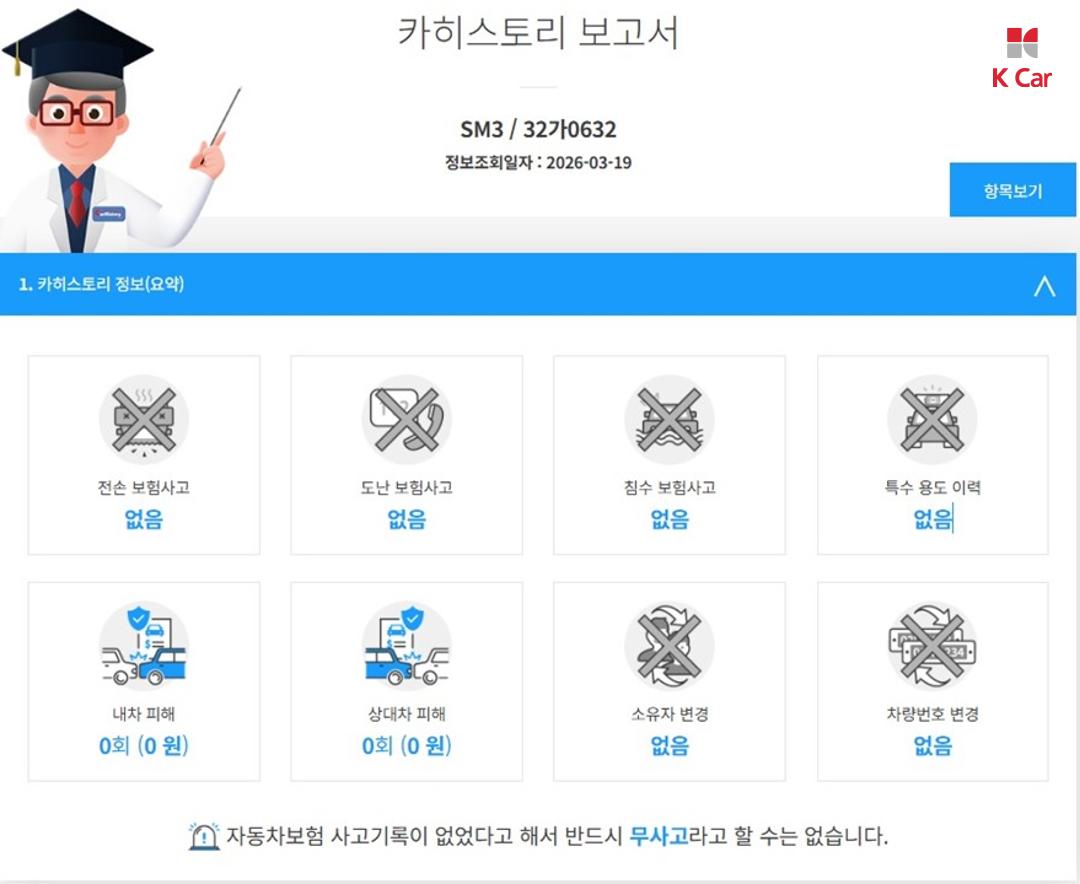Open the 항목보기 button
Screen dimensions: 1080x884
(1012, 190)
